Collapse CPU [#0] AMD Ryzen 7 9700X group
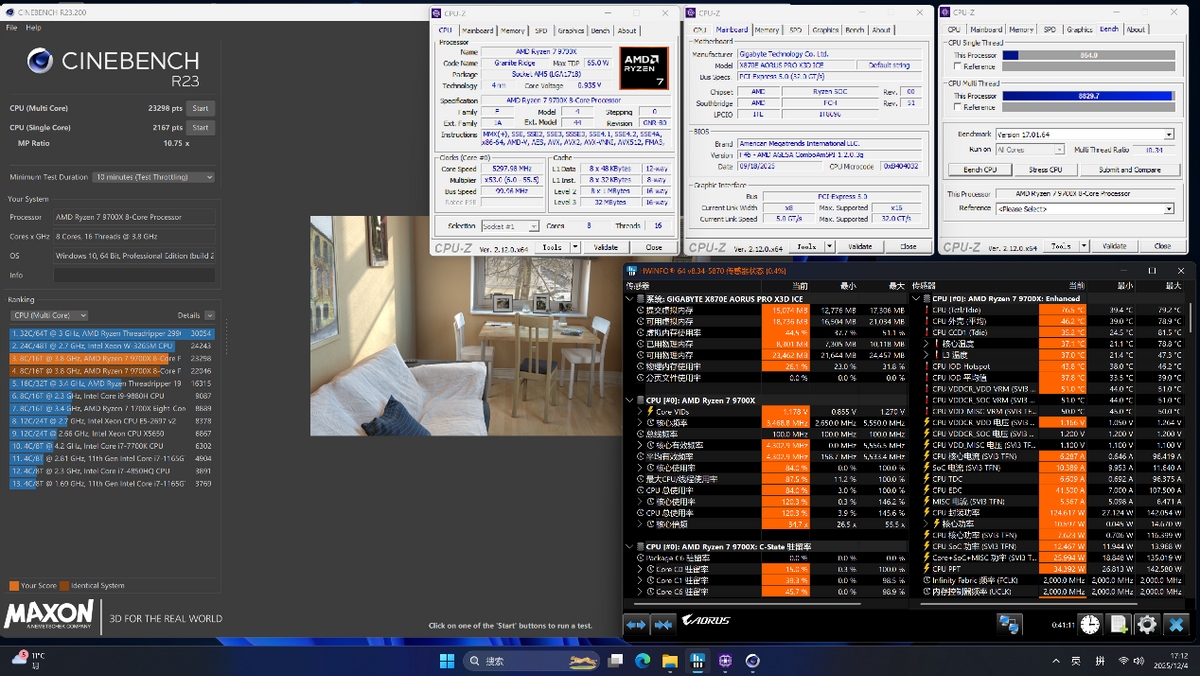 coord(630,400)
